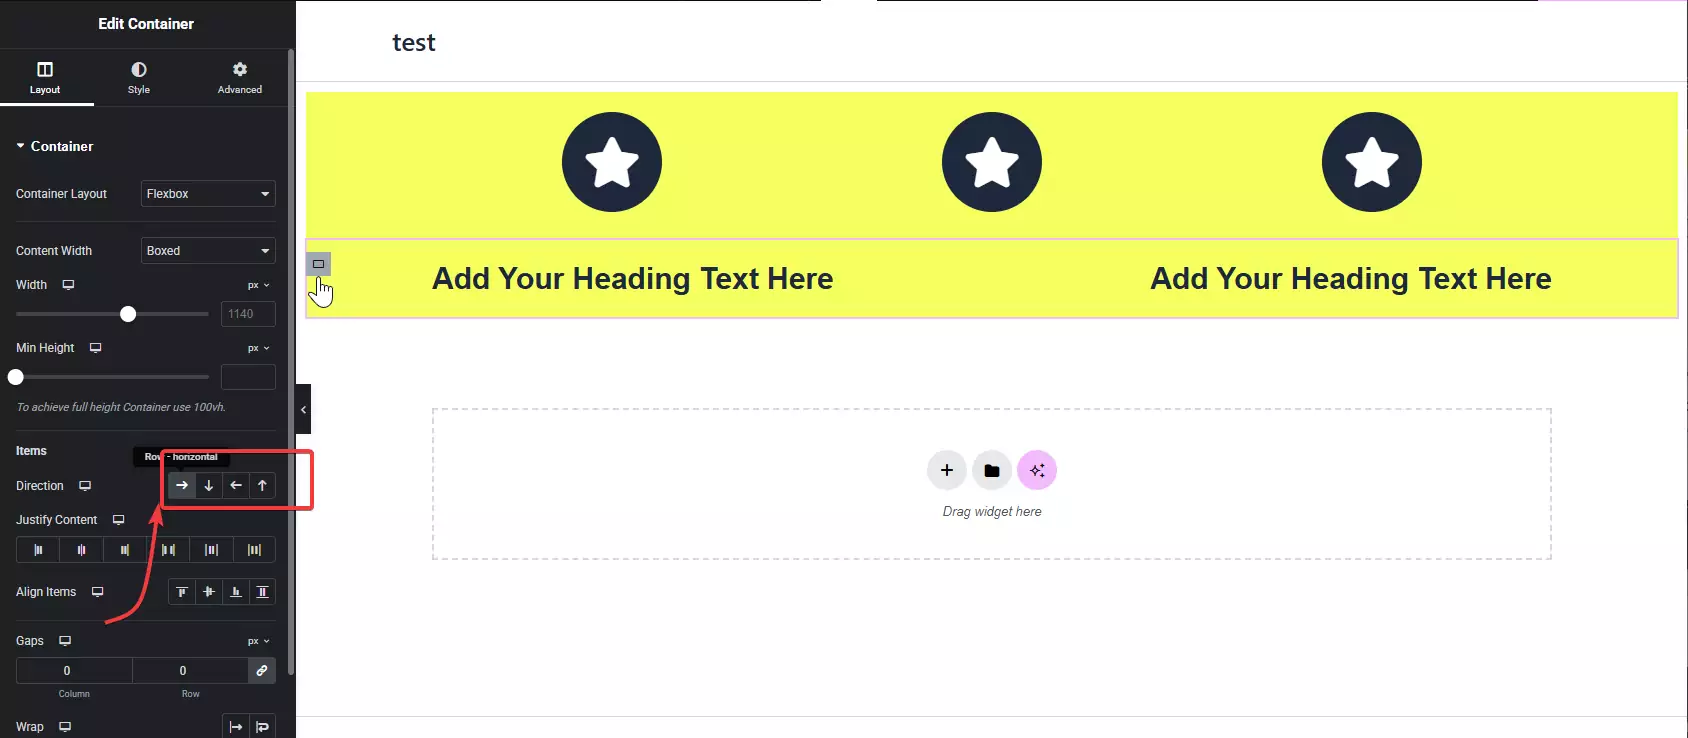1688x738 pixels.
Task: Enable Wrap option for items
Action: (x=262, y=727)
